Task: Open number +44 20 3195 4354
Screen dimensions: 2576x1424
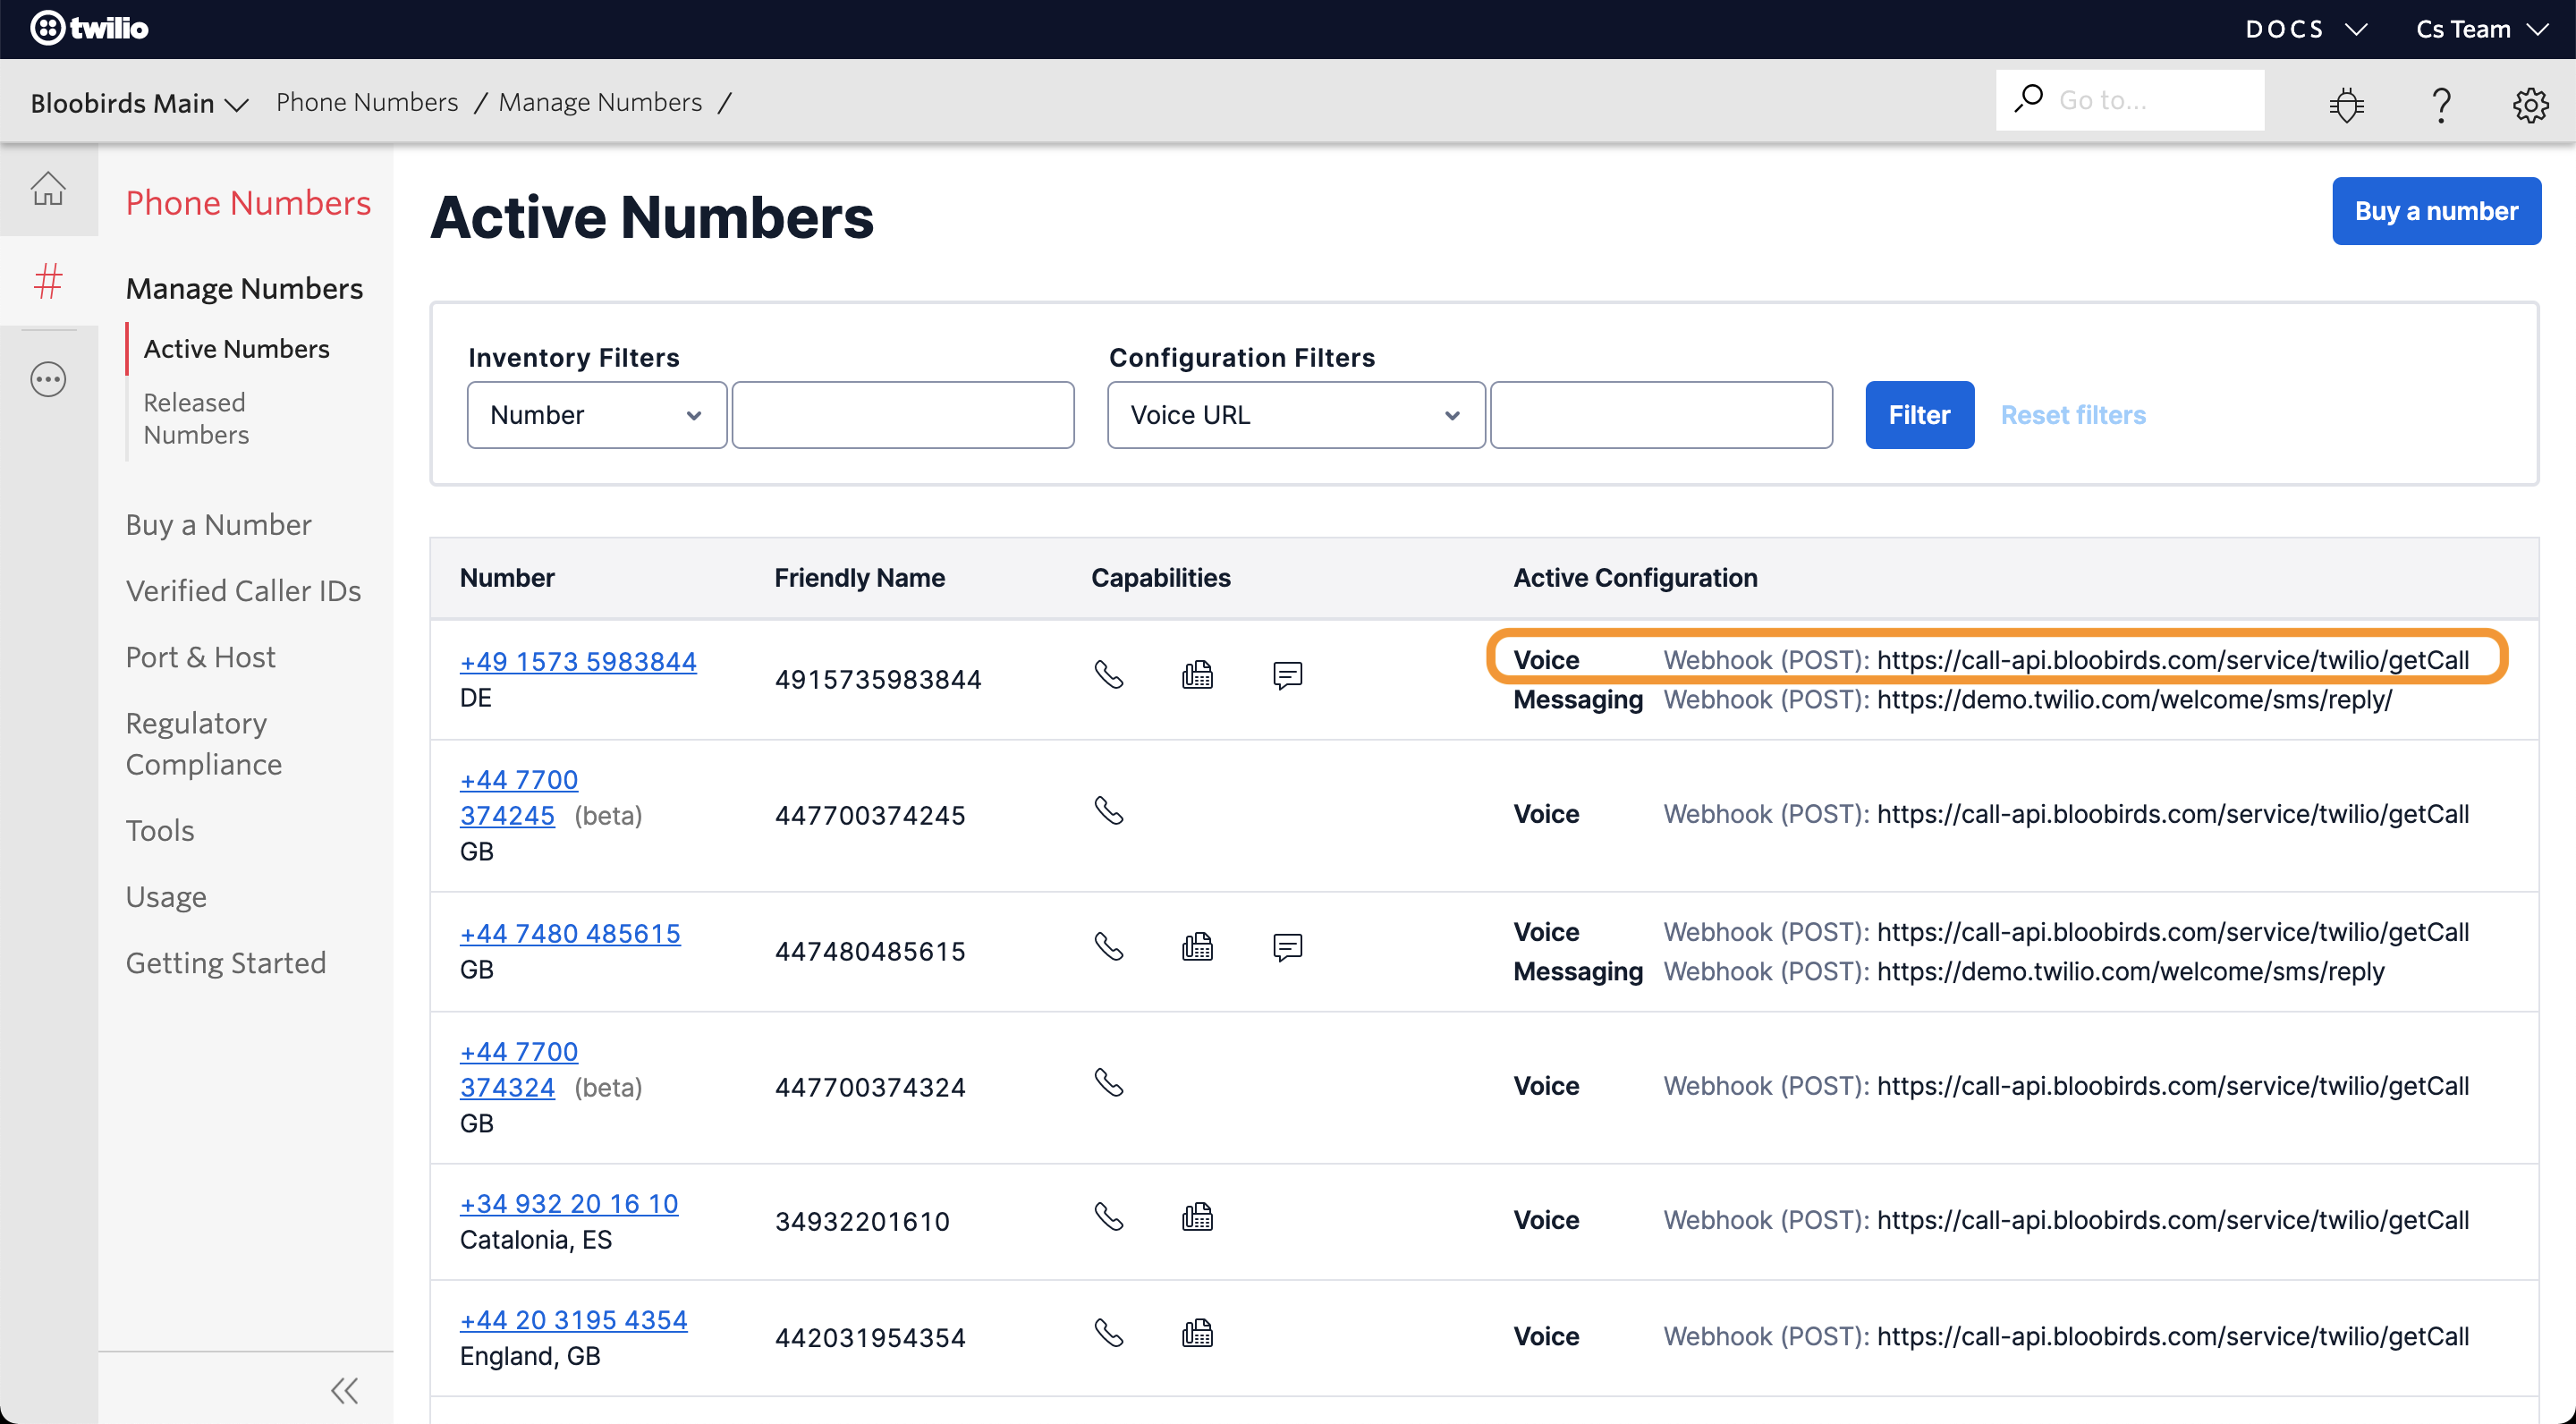Action: [x=574, y=1320]
